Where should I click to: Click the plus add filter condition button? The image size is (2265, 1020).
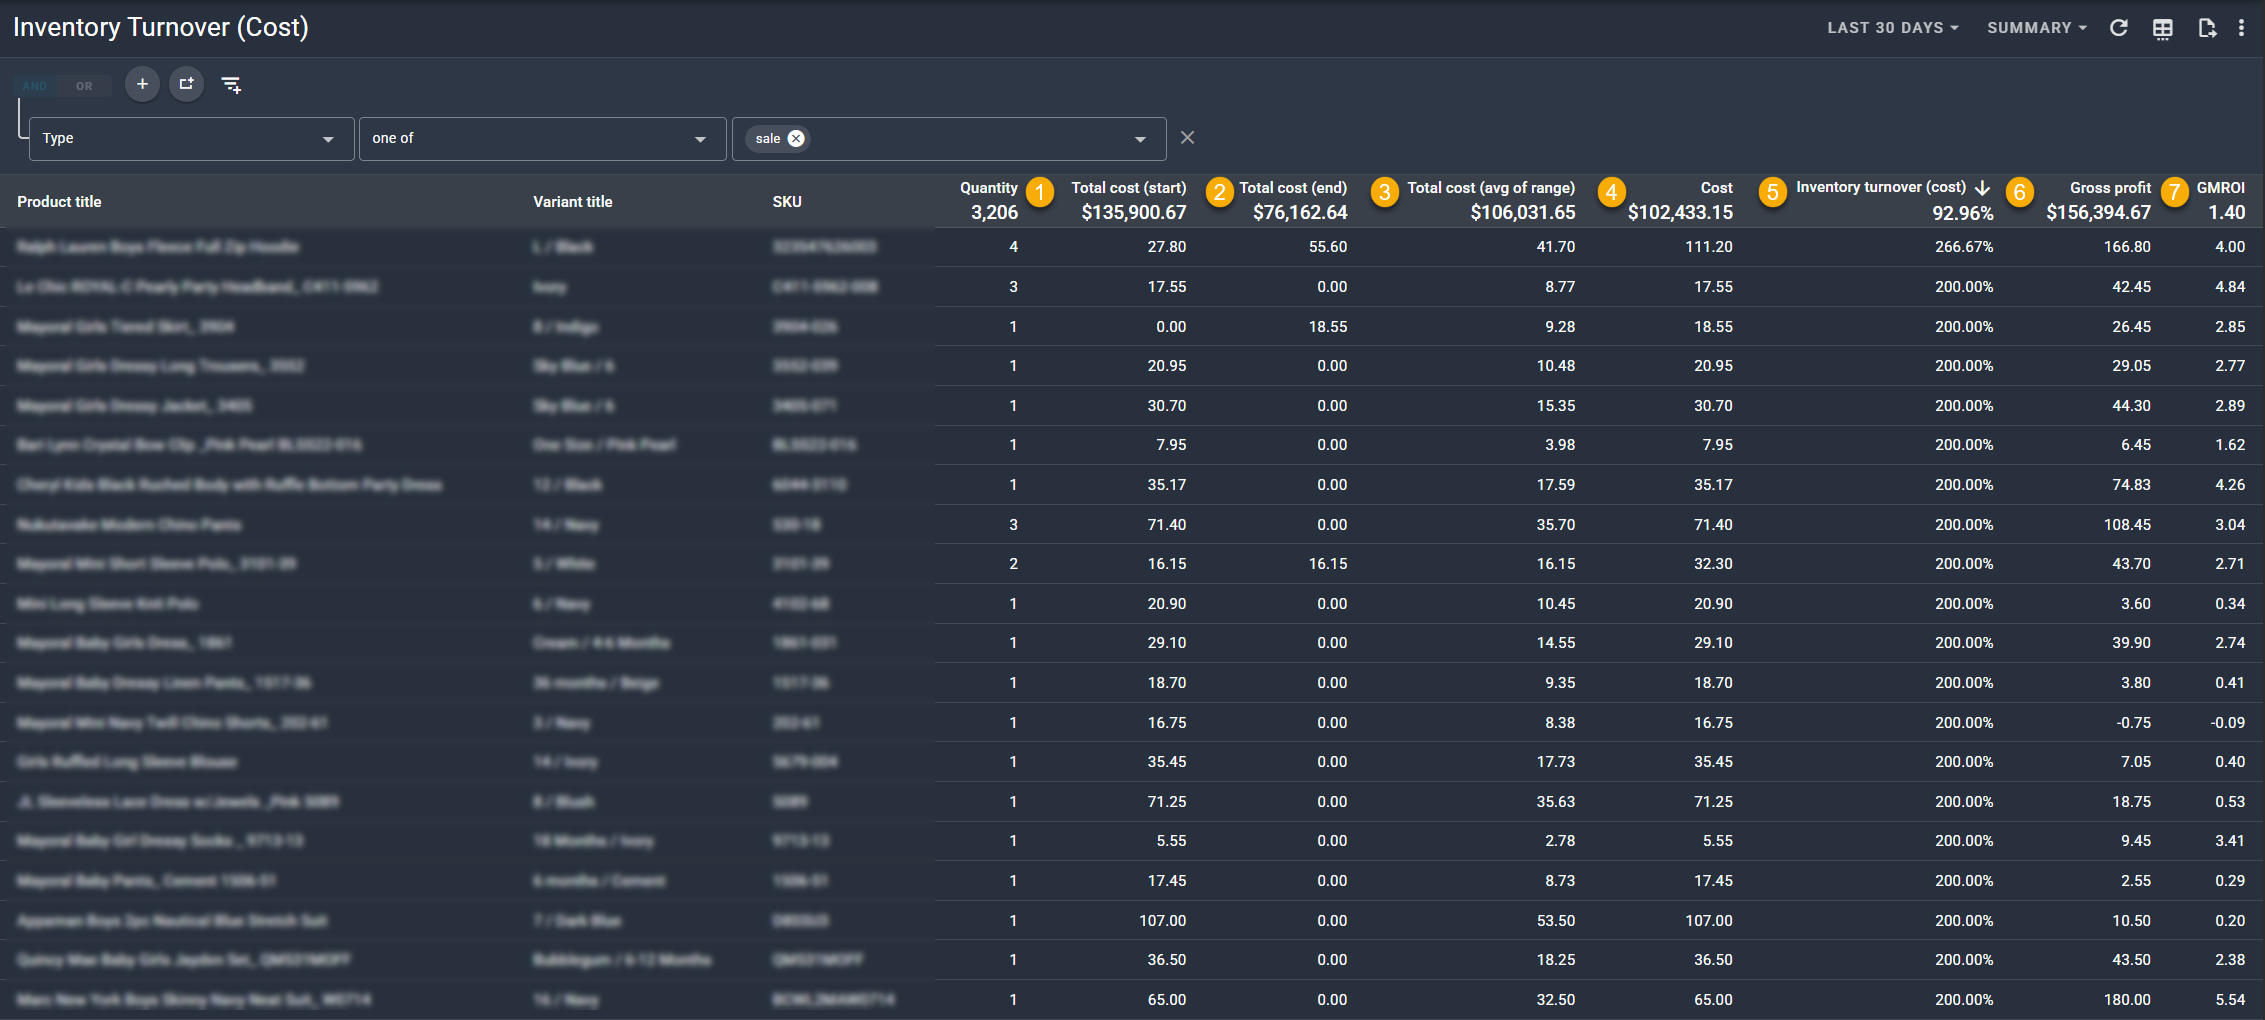pyautogui.click(x=142, y=84)
